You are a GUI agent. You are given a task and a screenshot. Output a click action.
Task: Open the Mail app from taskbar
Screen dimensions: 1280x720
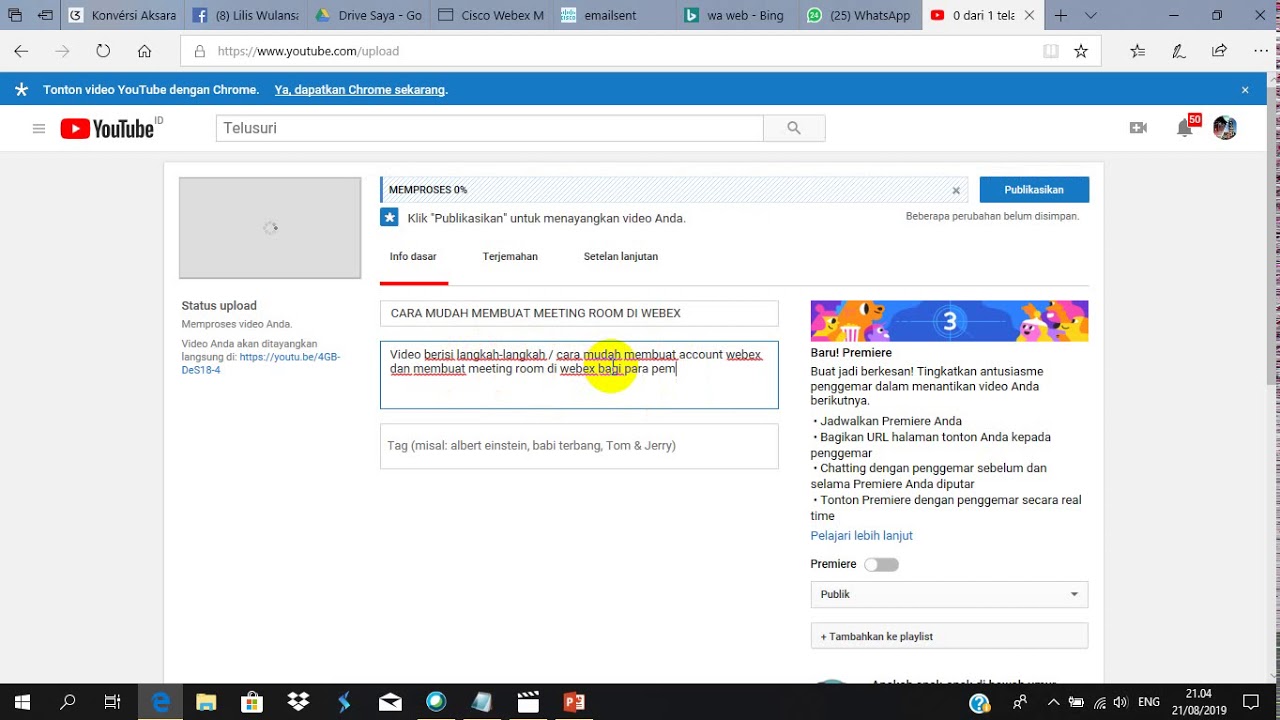pos(390,702)
